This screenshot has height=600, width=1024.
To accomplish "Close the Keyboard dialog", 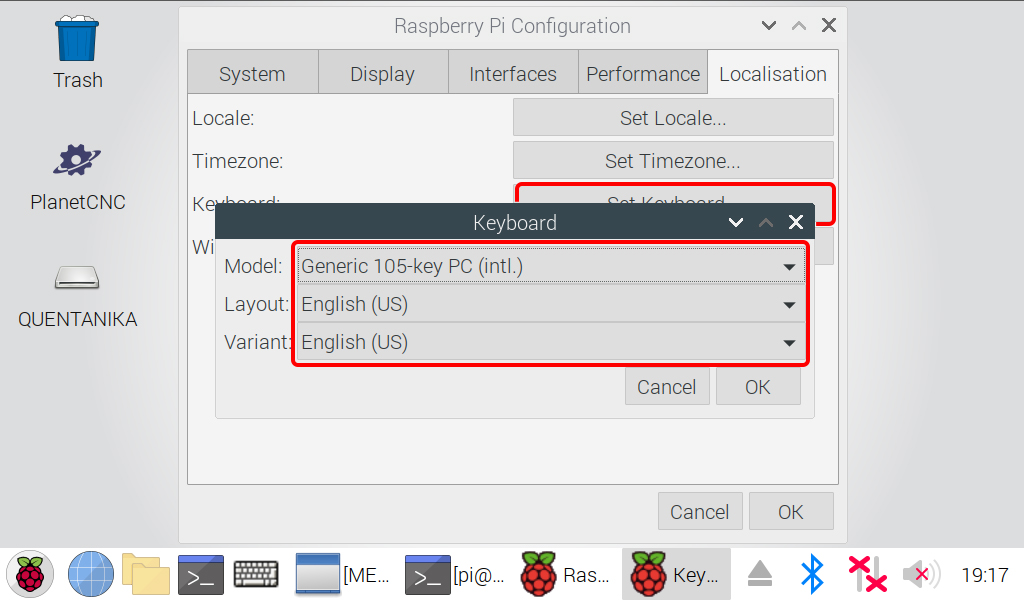I will coord(795,222).
